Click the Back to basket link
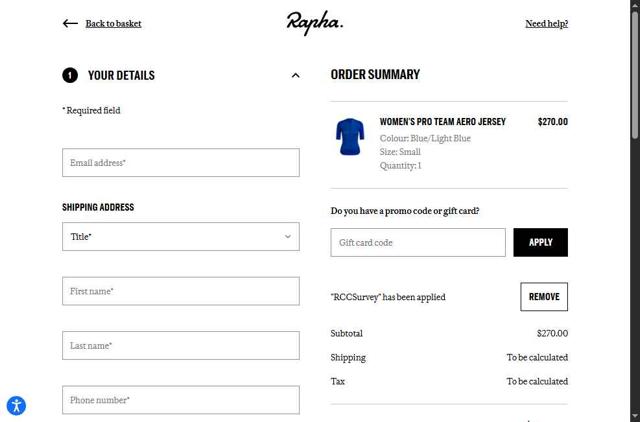640x422 pixels. (113, 23)
